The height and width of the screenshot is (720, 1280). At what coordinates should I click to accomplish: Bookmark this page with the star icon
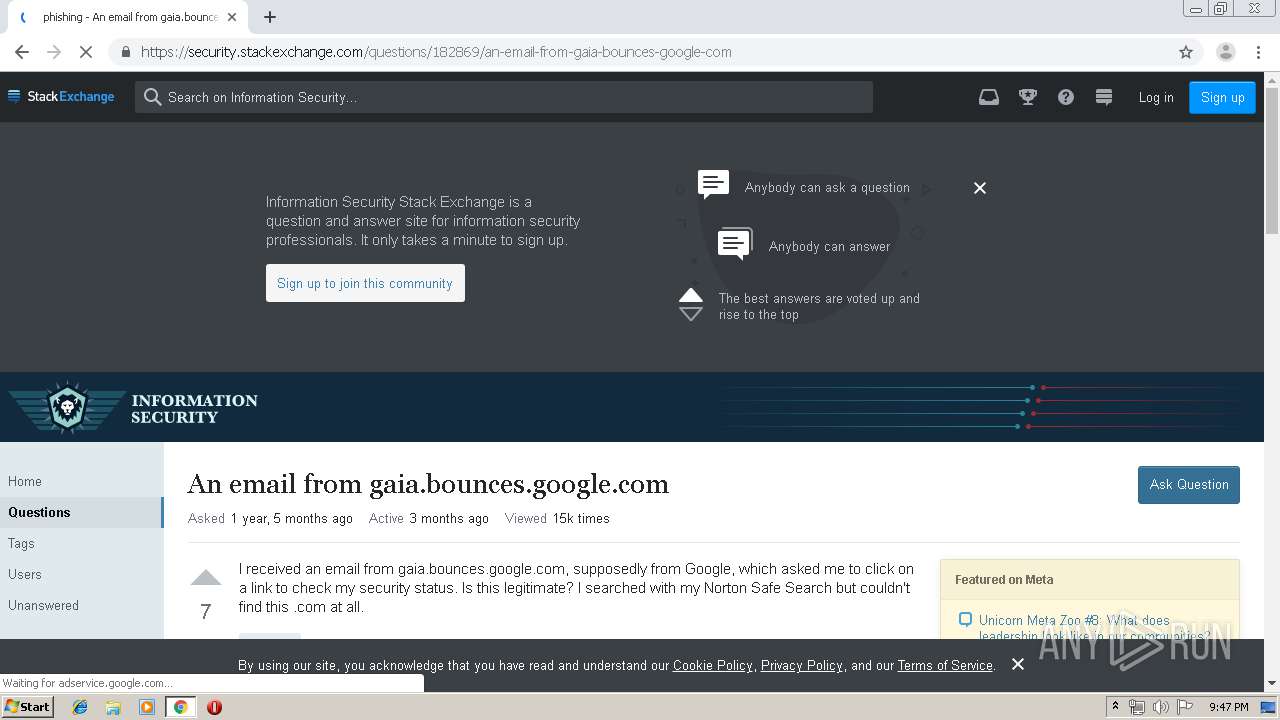pos(1186,52)
